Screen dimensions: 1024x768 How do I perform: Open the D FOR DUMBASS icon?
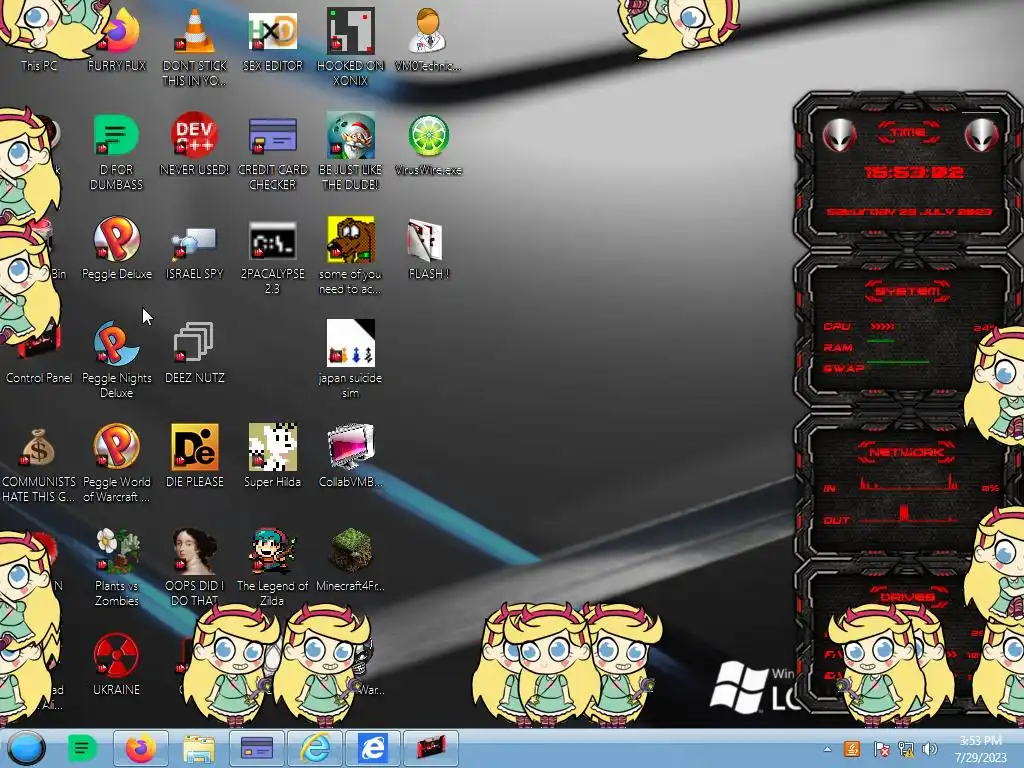pos(116,152)
